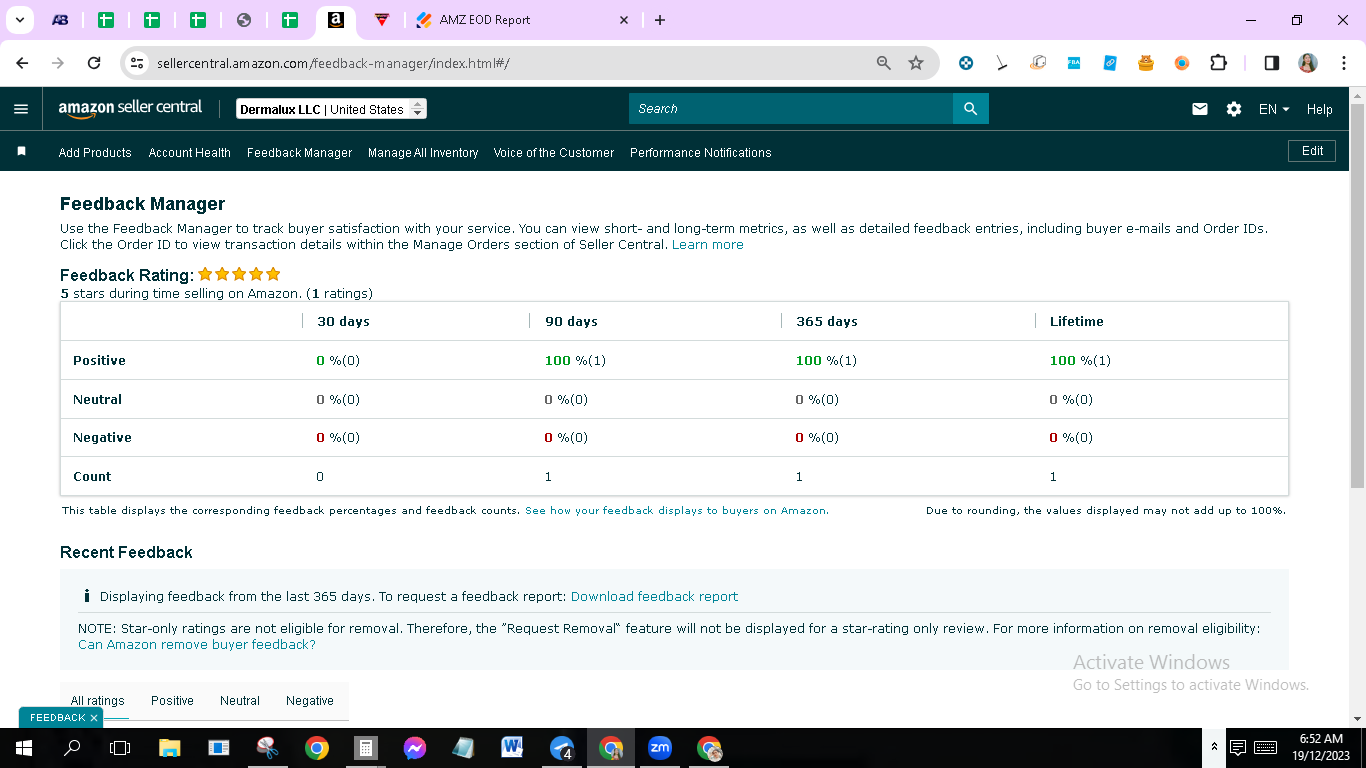Toggle the Chrome side panel

pos(1272,63)
